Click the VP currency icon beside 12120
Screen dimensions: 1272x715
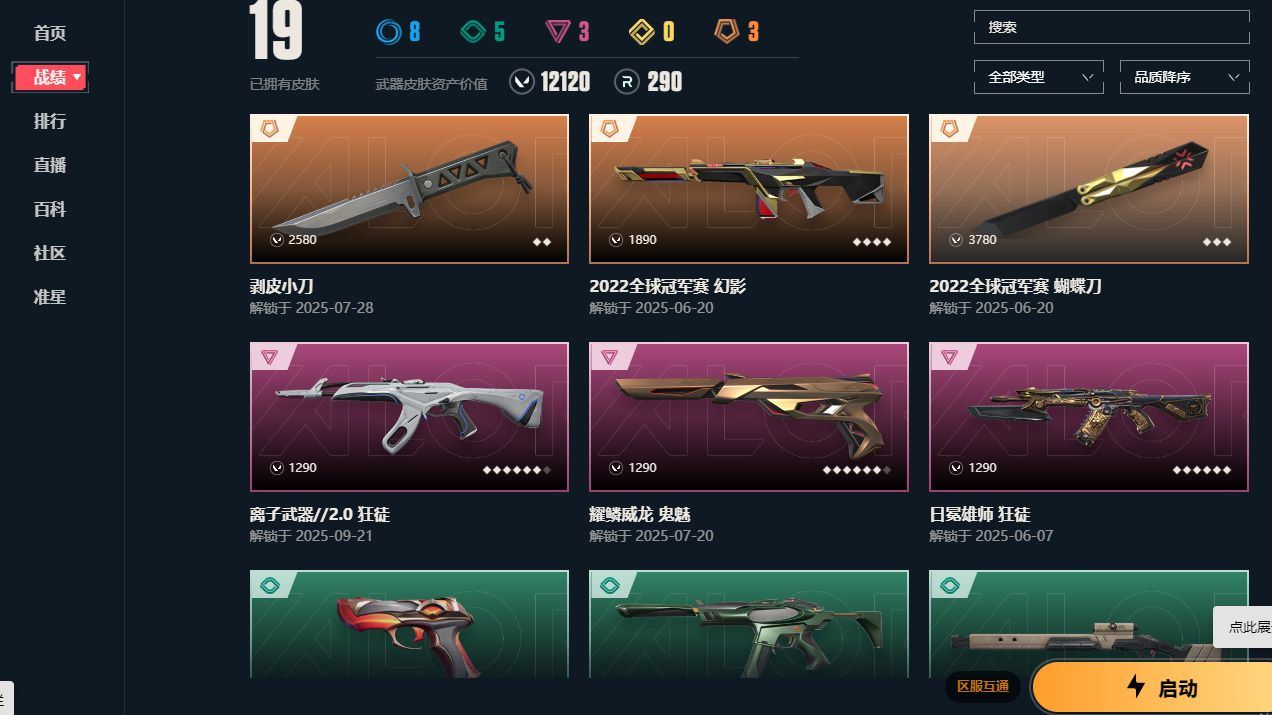[521, 82]
